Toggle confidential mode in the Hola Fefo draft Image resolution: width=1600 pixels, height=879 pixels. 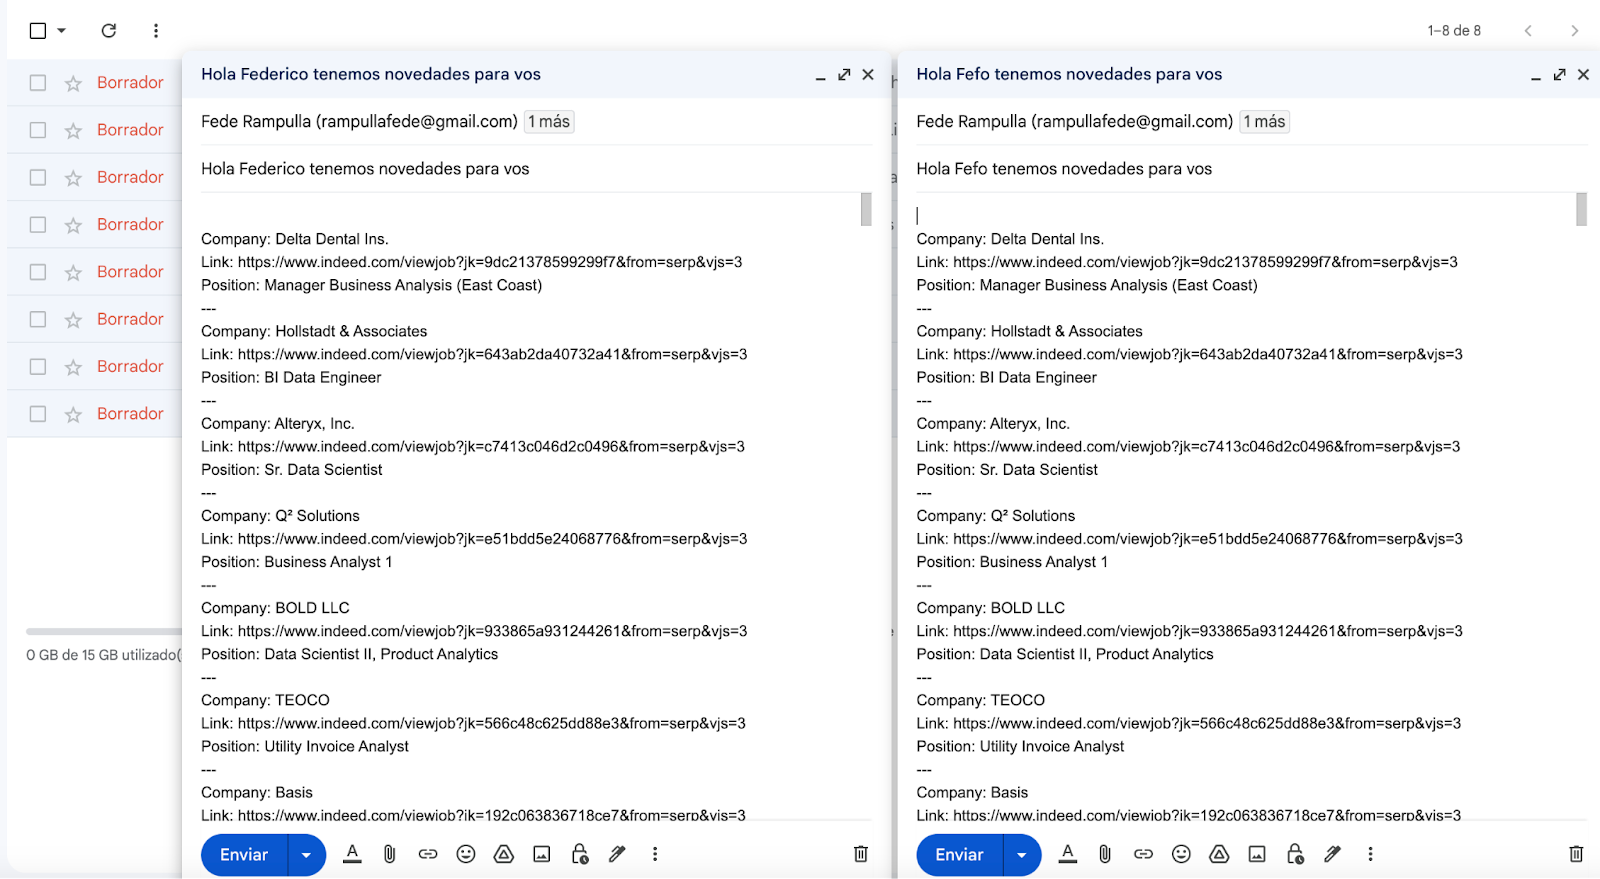point(1295,854)
